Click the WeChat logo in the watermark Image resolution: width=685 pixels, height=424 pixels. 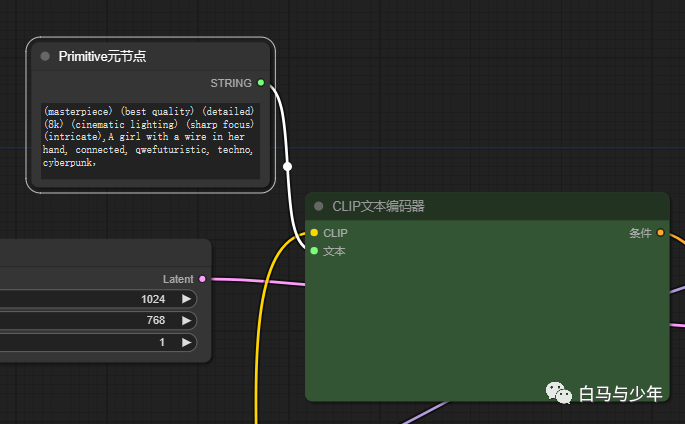[558, 394]
